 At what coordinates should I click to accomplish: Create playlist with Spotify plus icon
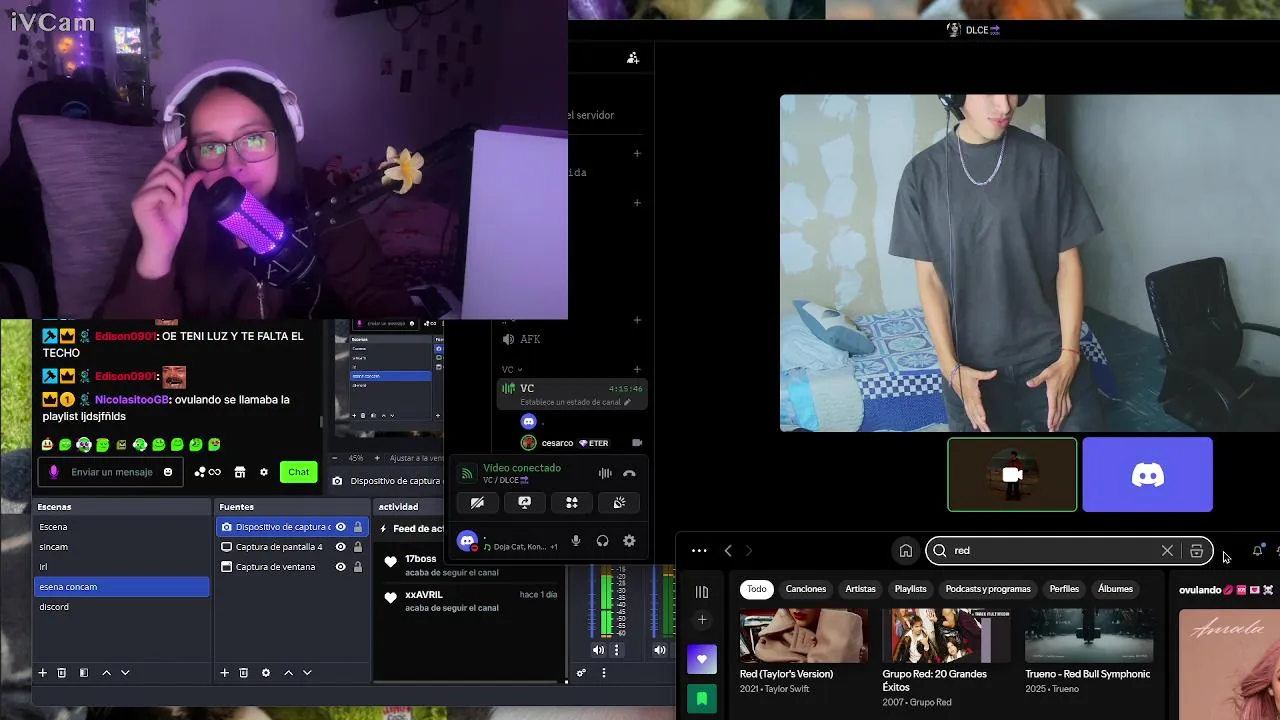(702, 620)
